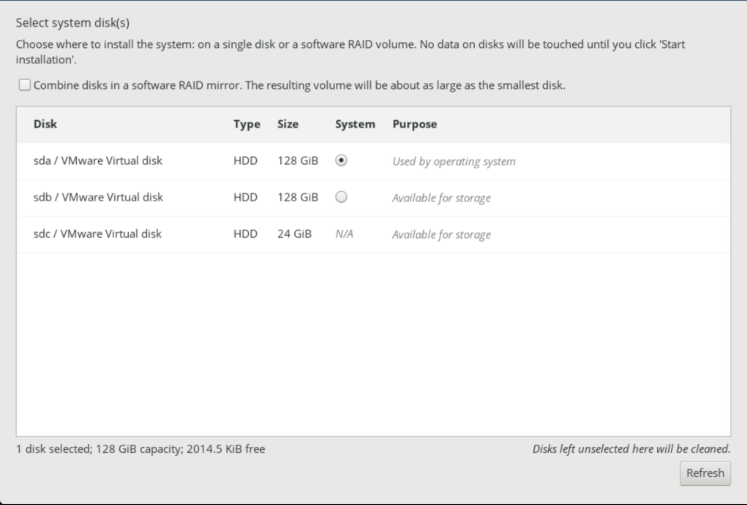Click the '1 disk selected' status text
This screenshot has height=505, width=747.
pos(54,449)
